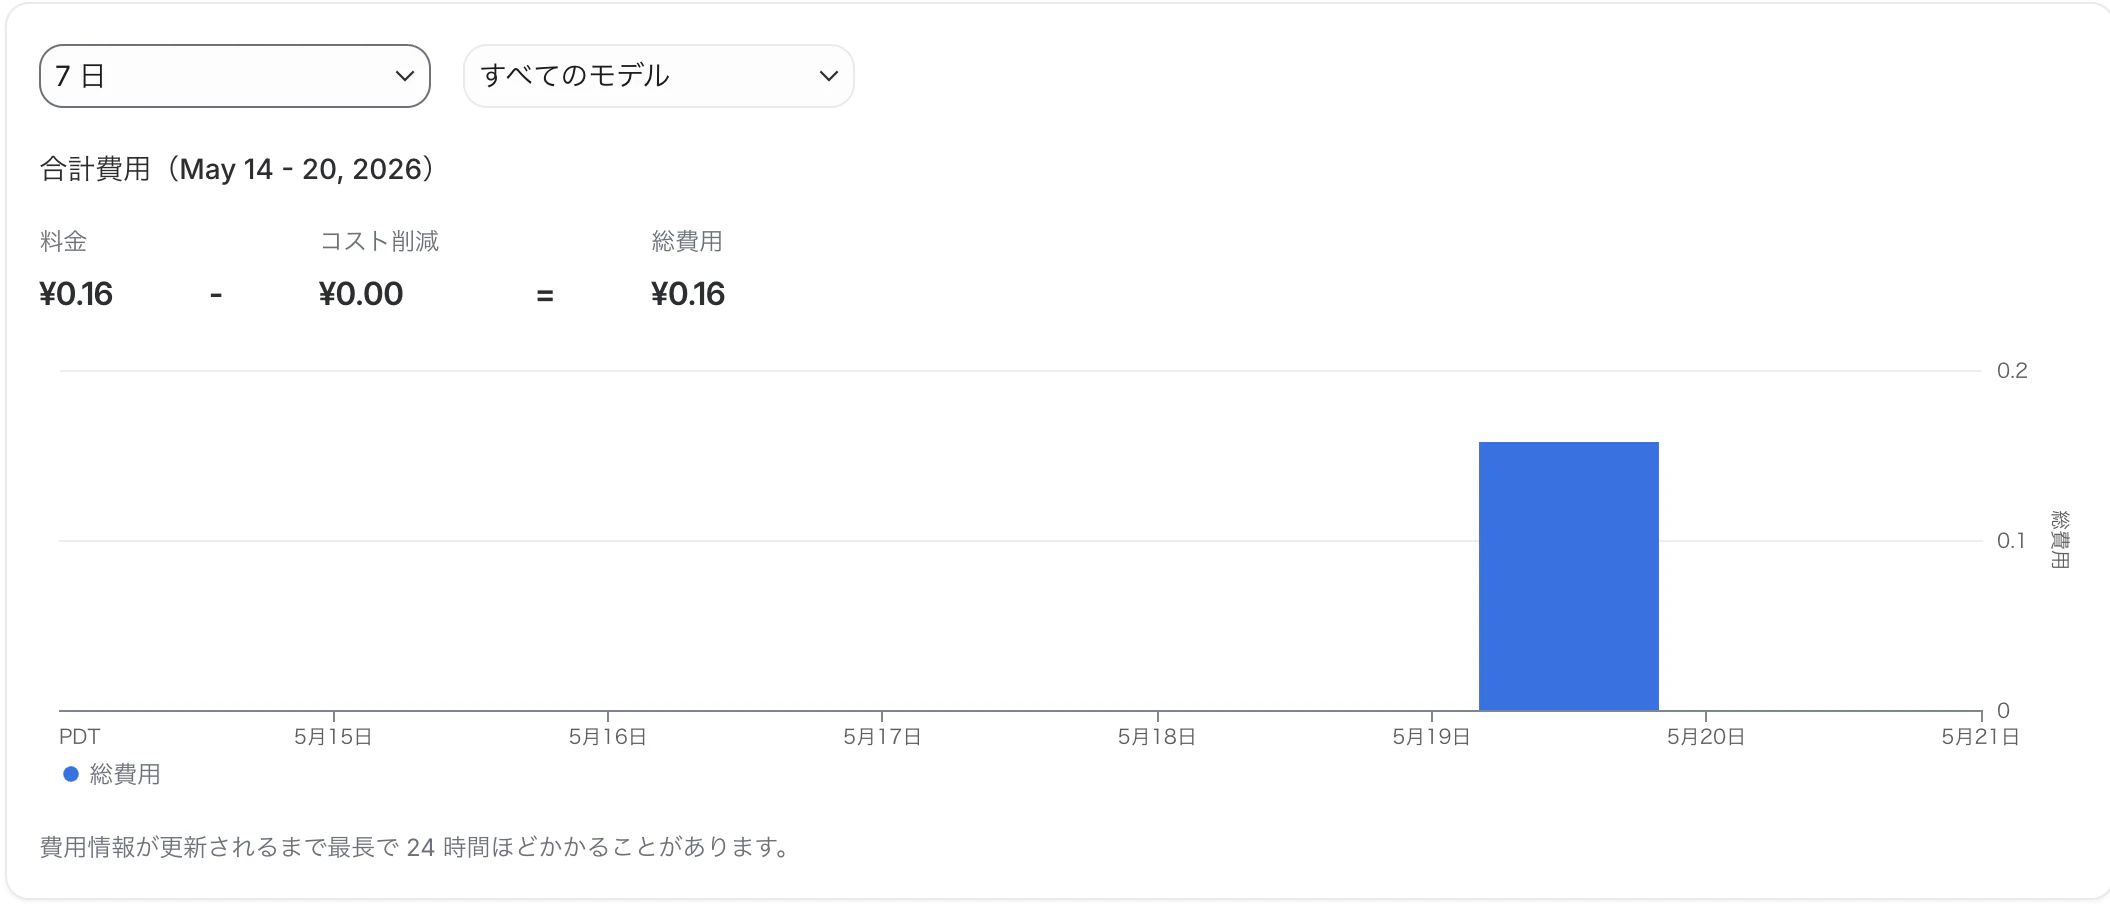
Task: Toggle the 総費用 legend entry below chart
Action: [x=112, y=774]
